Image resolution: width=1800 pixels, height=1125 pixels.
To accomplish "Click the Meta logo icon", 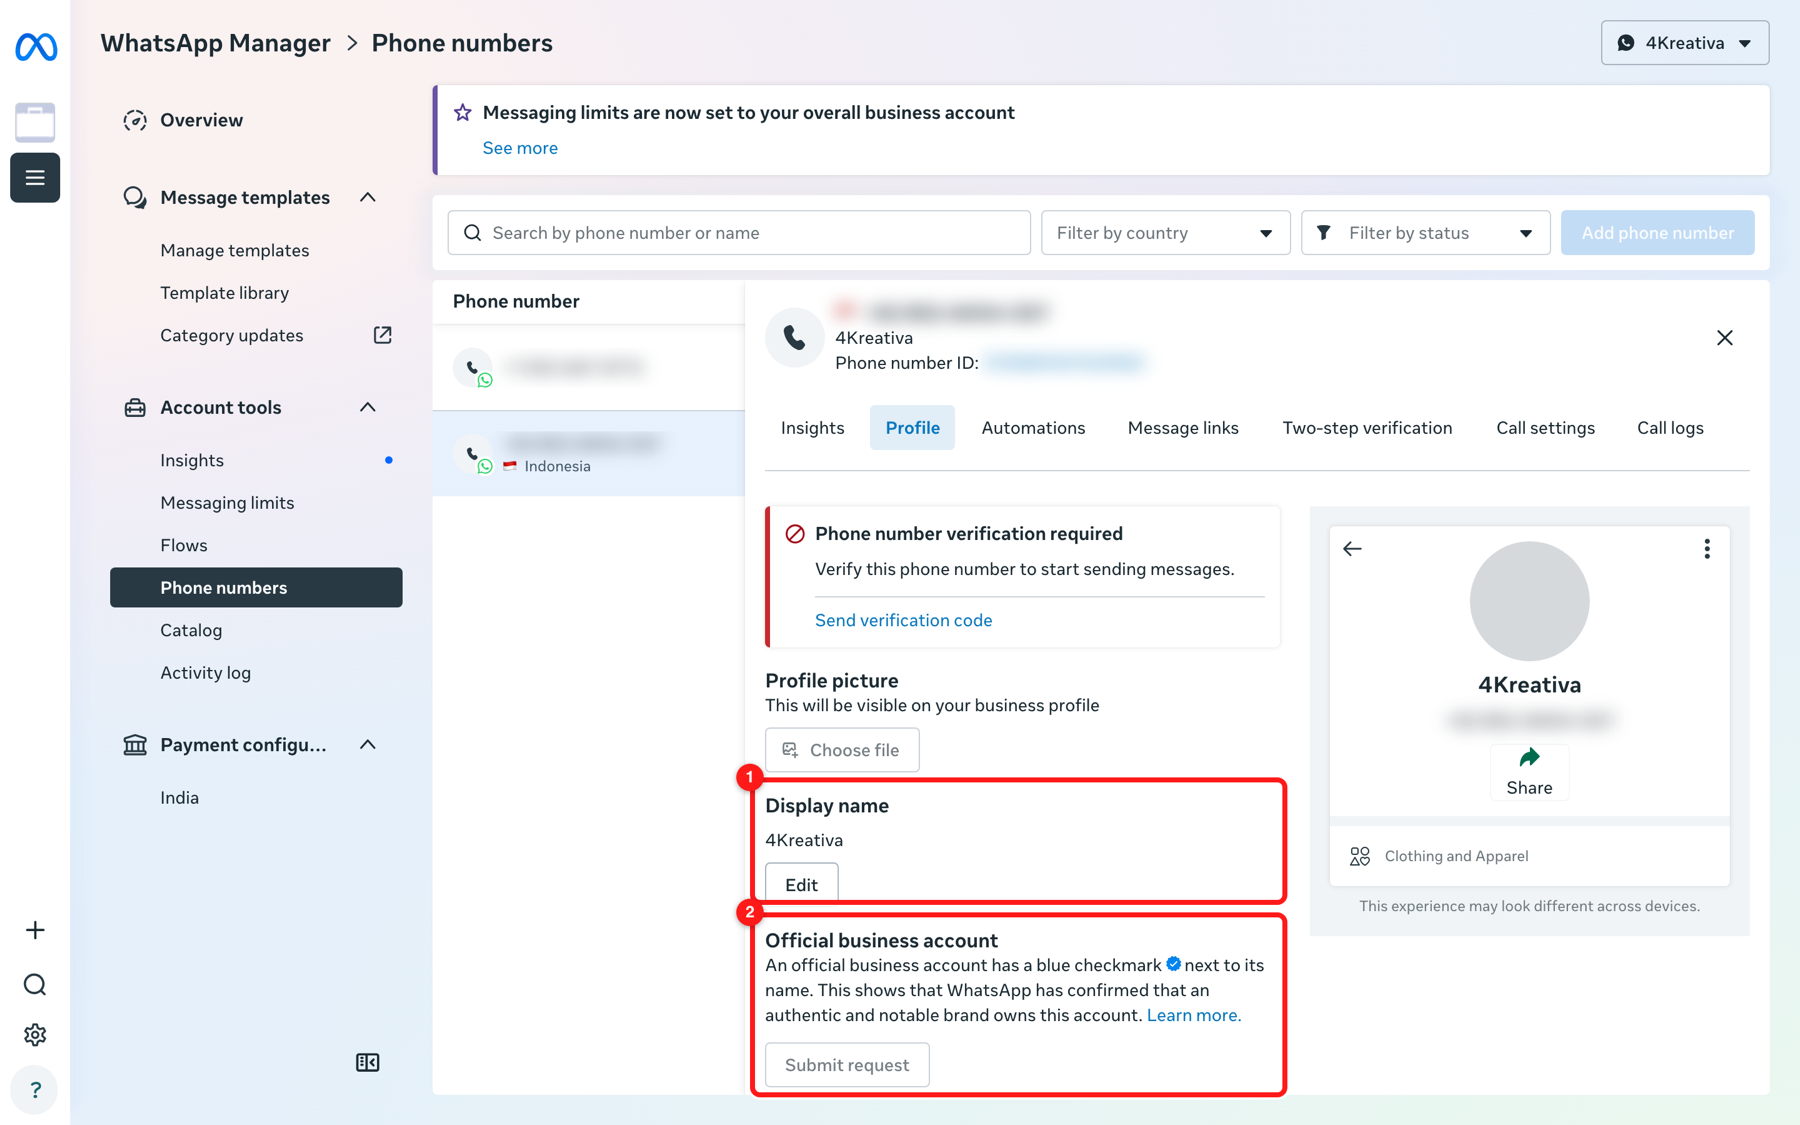I will tap(36, 46).
